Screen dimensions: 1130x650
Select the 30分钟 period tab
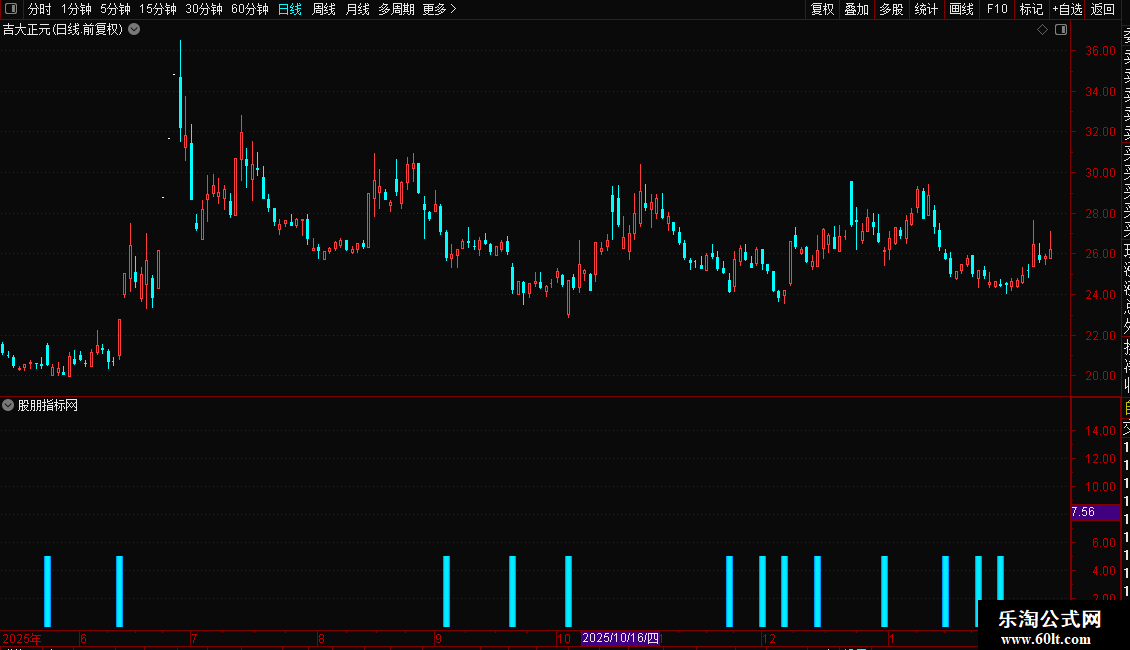(x=204, y=9)
